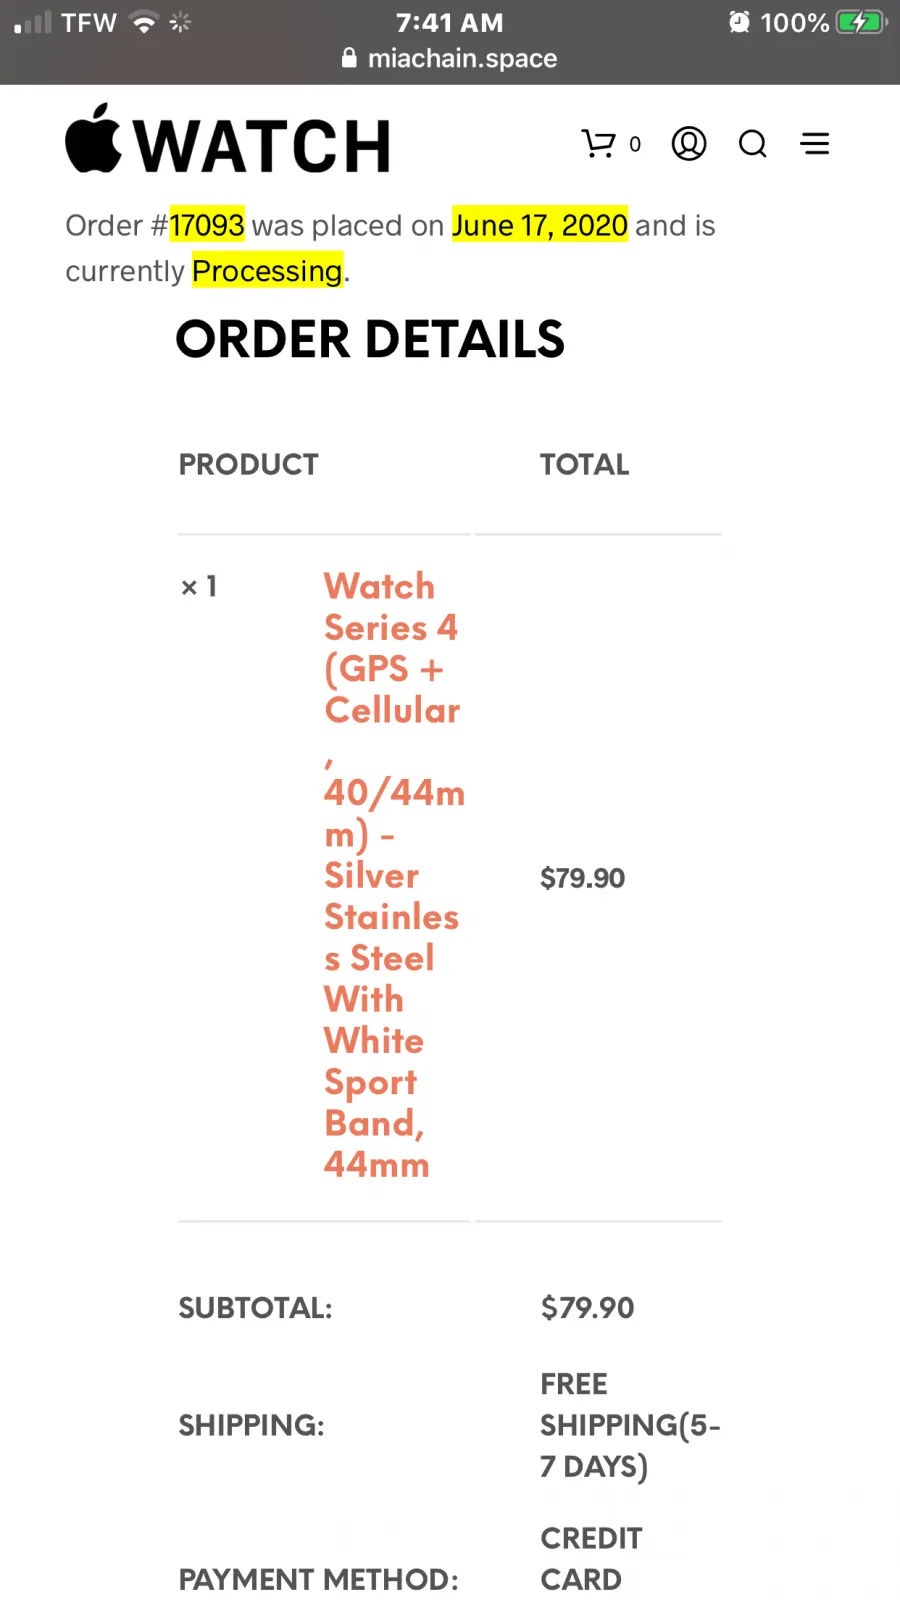Tap the battery indicator in status bar
This screenshot has height=1600, width=900.
click(x=861, y=22)
